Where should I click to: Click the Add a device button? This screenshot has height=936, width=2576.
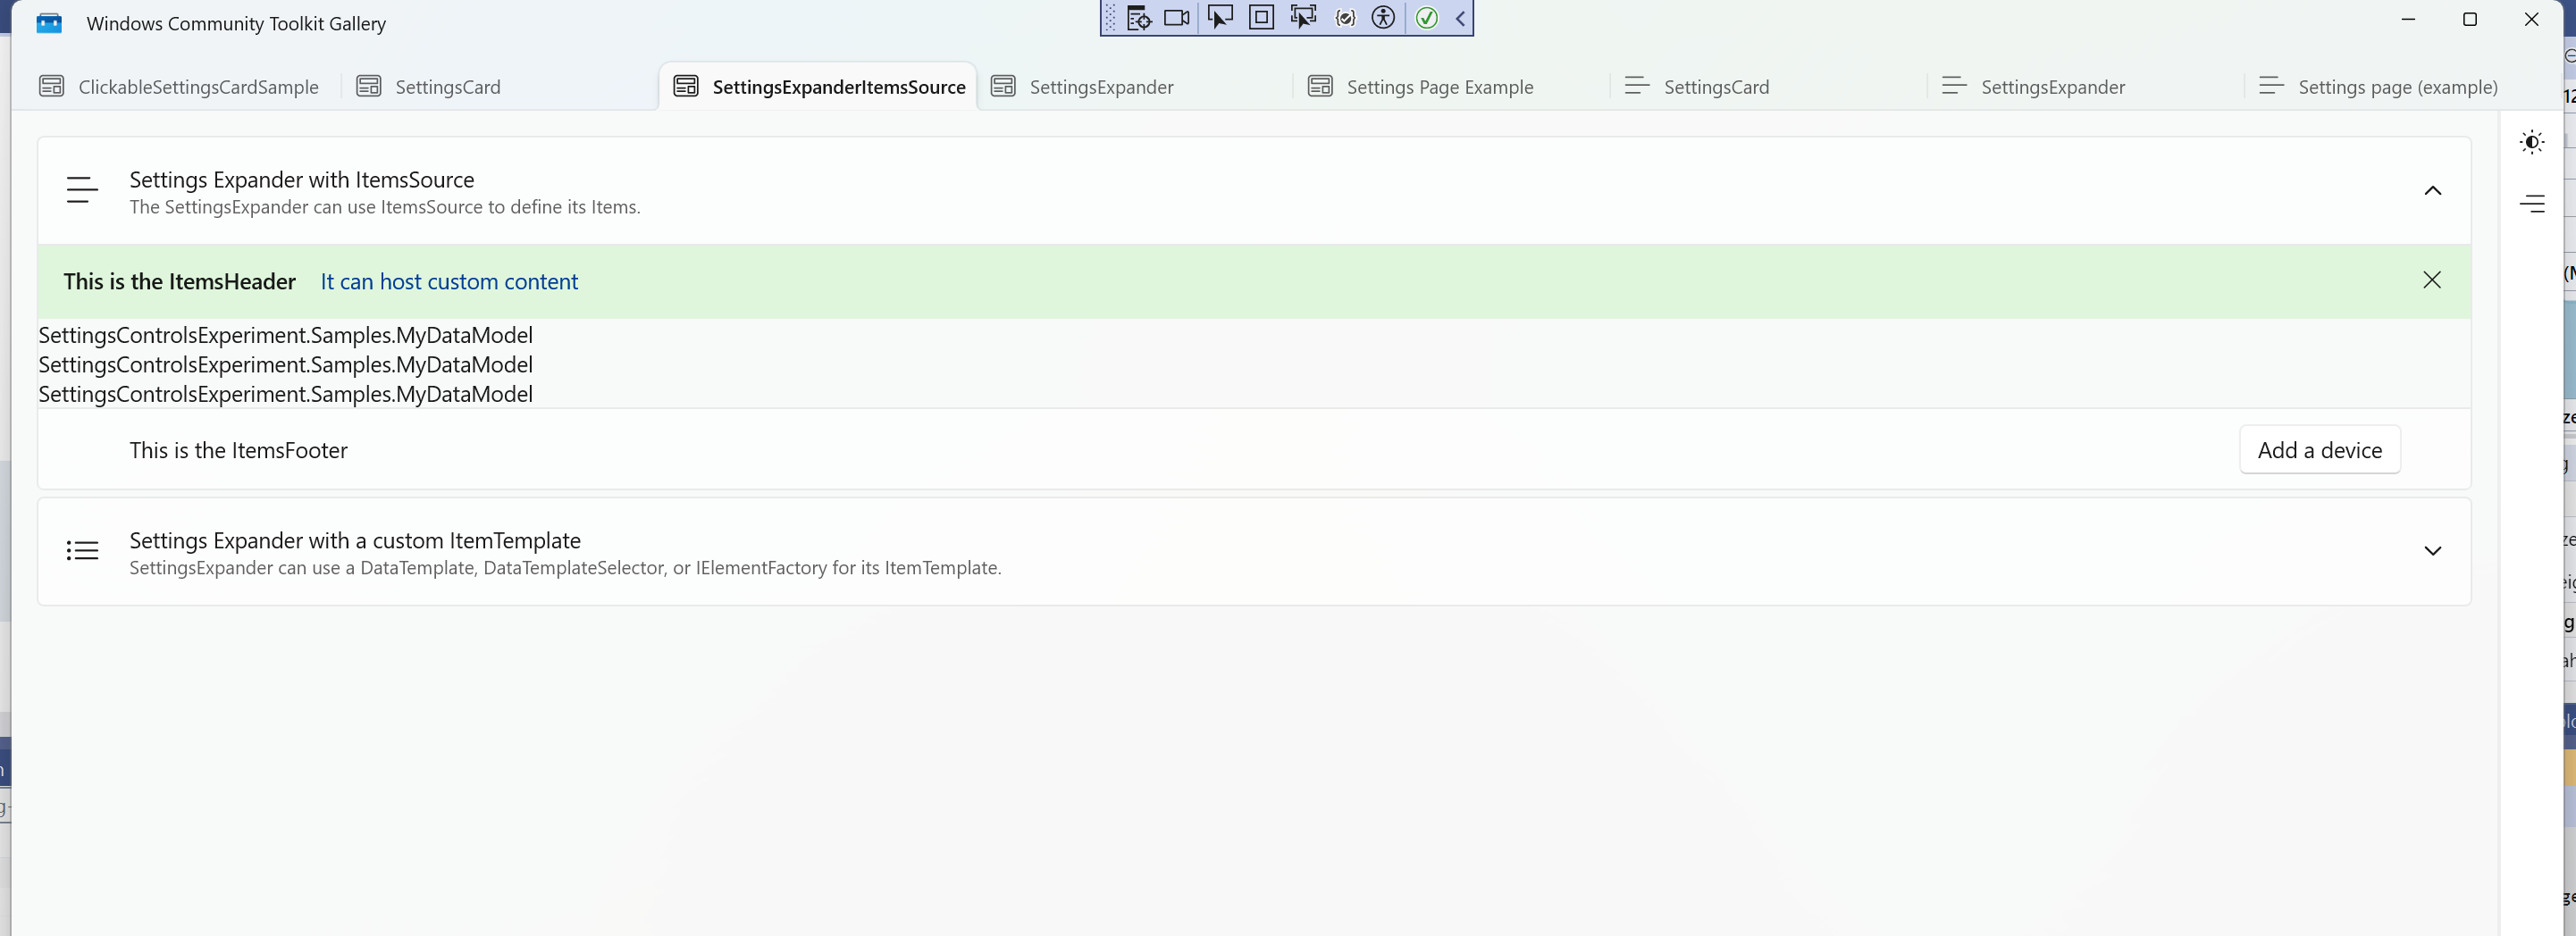2320,450
